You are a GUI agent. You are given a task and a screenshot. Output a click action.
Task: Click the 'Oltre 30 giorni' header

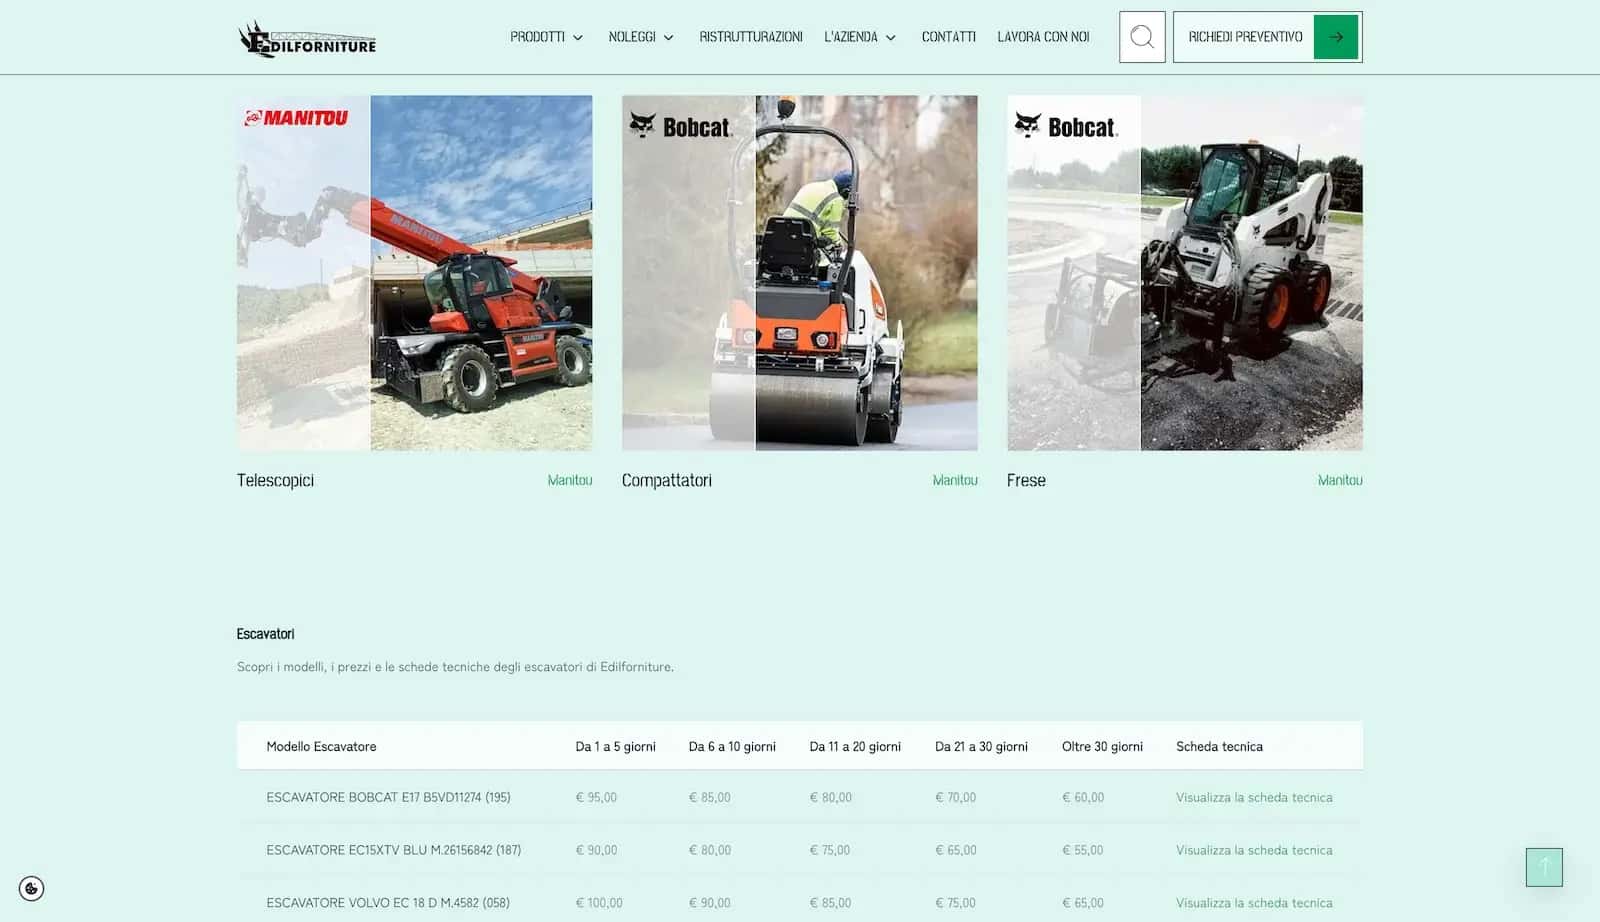(x=1102, y=746)
